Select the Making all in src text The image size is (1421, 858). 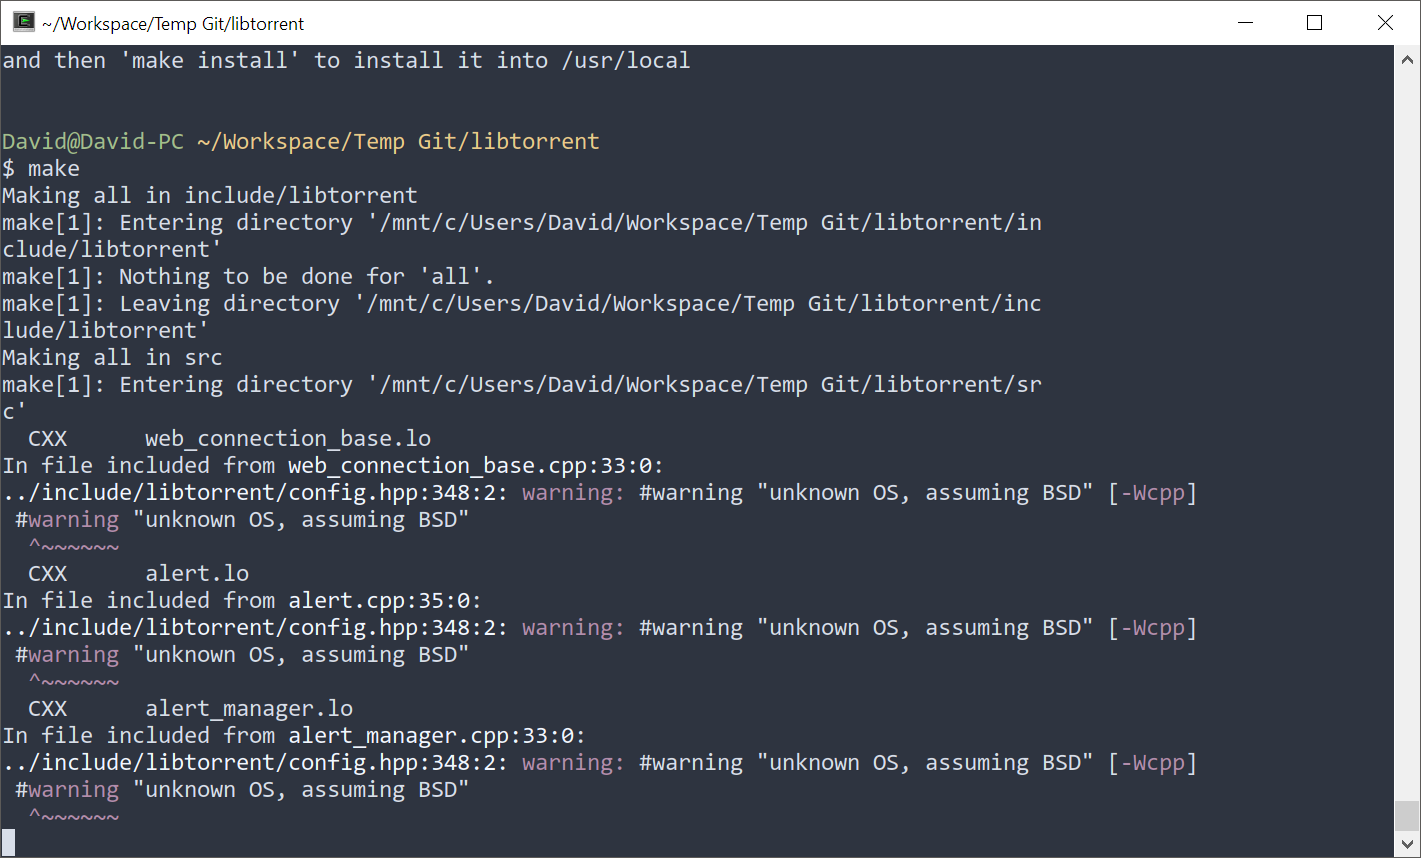point(110,357)
